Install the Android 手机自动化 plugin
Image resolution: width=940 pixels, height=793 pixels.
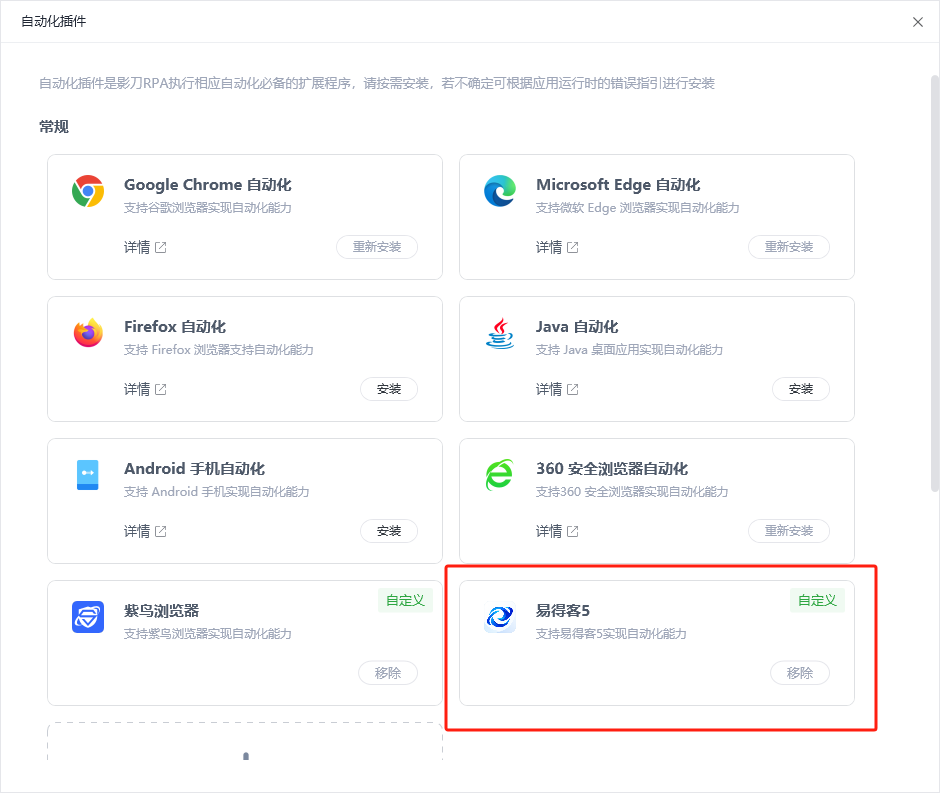[x=388, y=531]
